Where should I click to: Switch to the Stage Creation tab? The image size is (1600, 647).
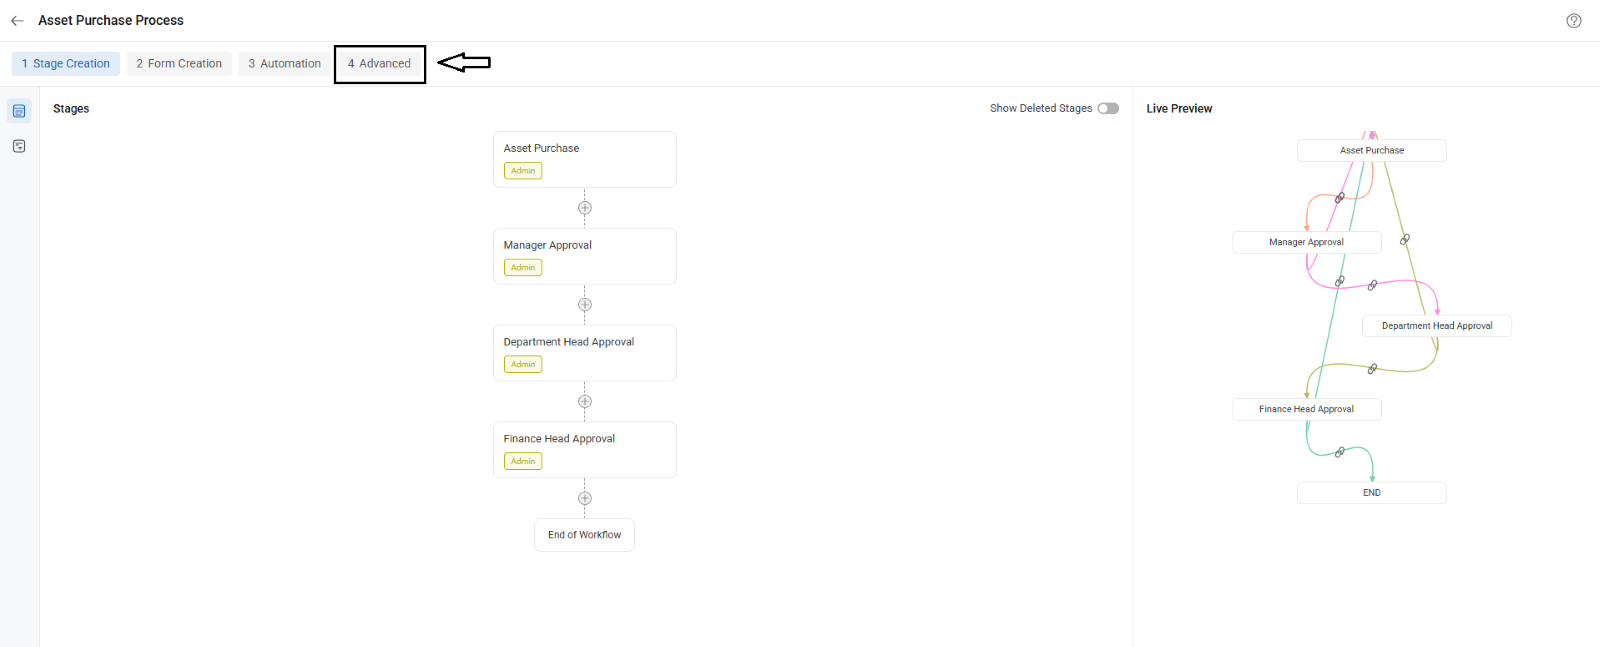tap(66, 64)
